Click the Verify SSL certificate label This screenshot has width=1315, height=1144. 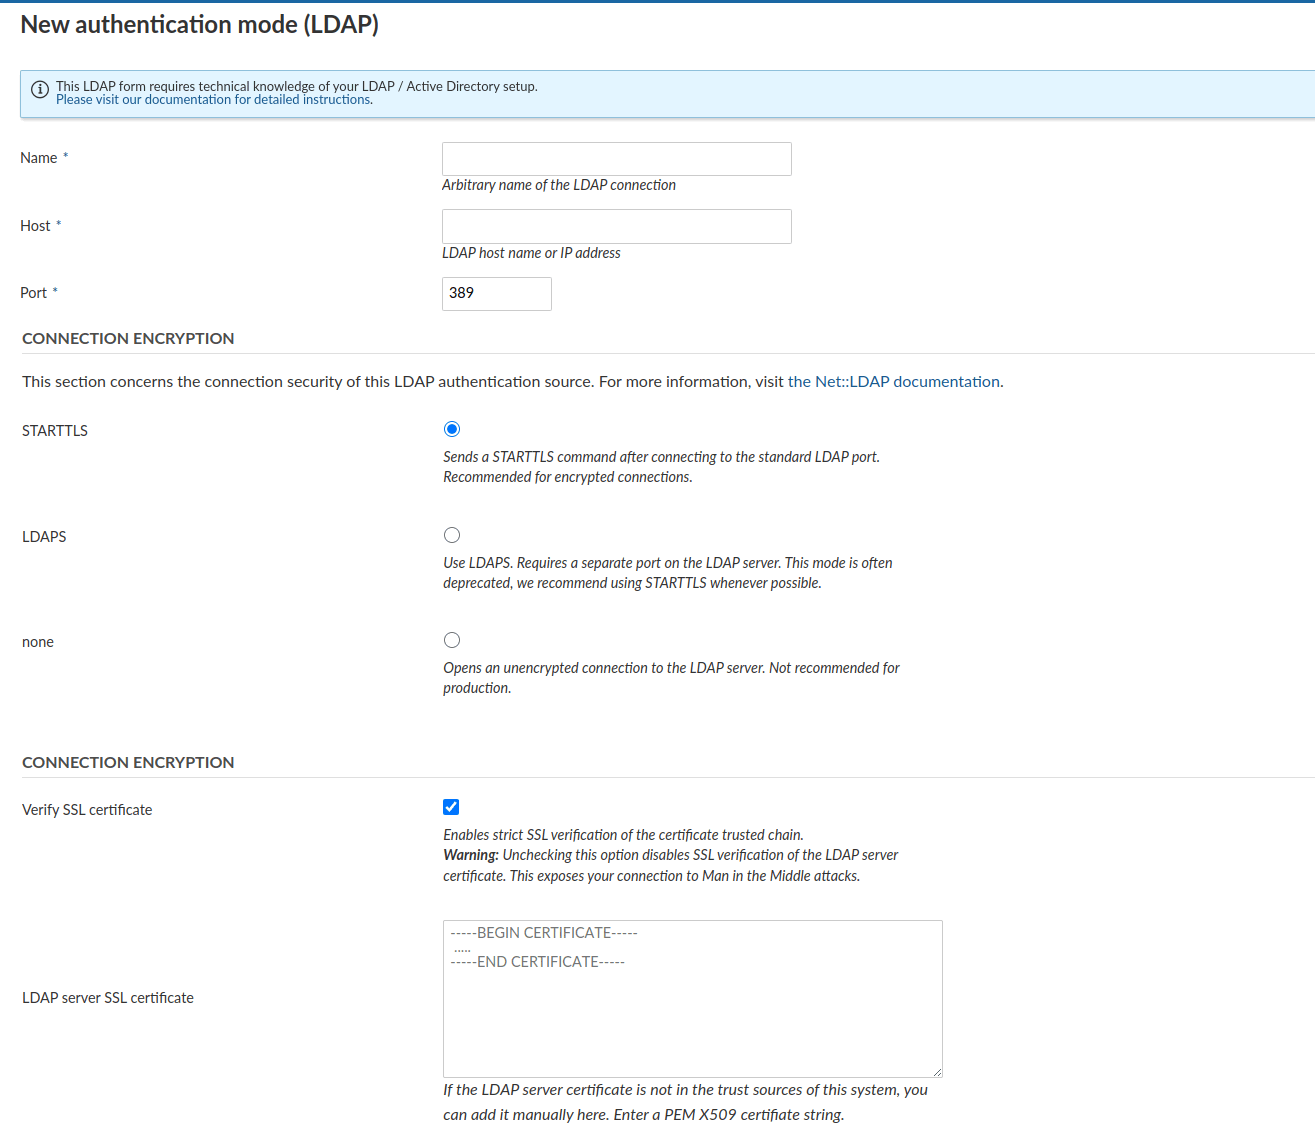87,809
